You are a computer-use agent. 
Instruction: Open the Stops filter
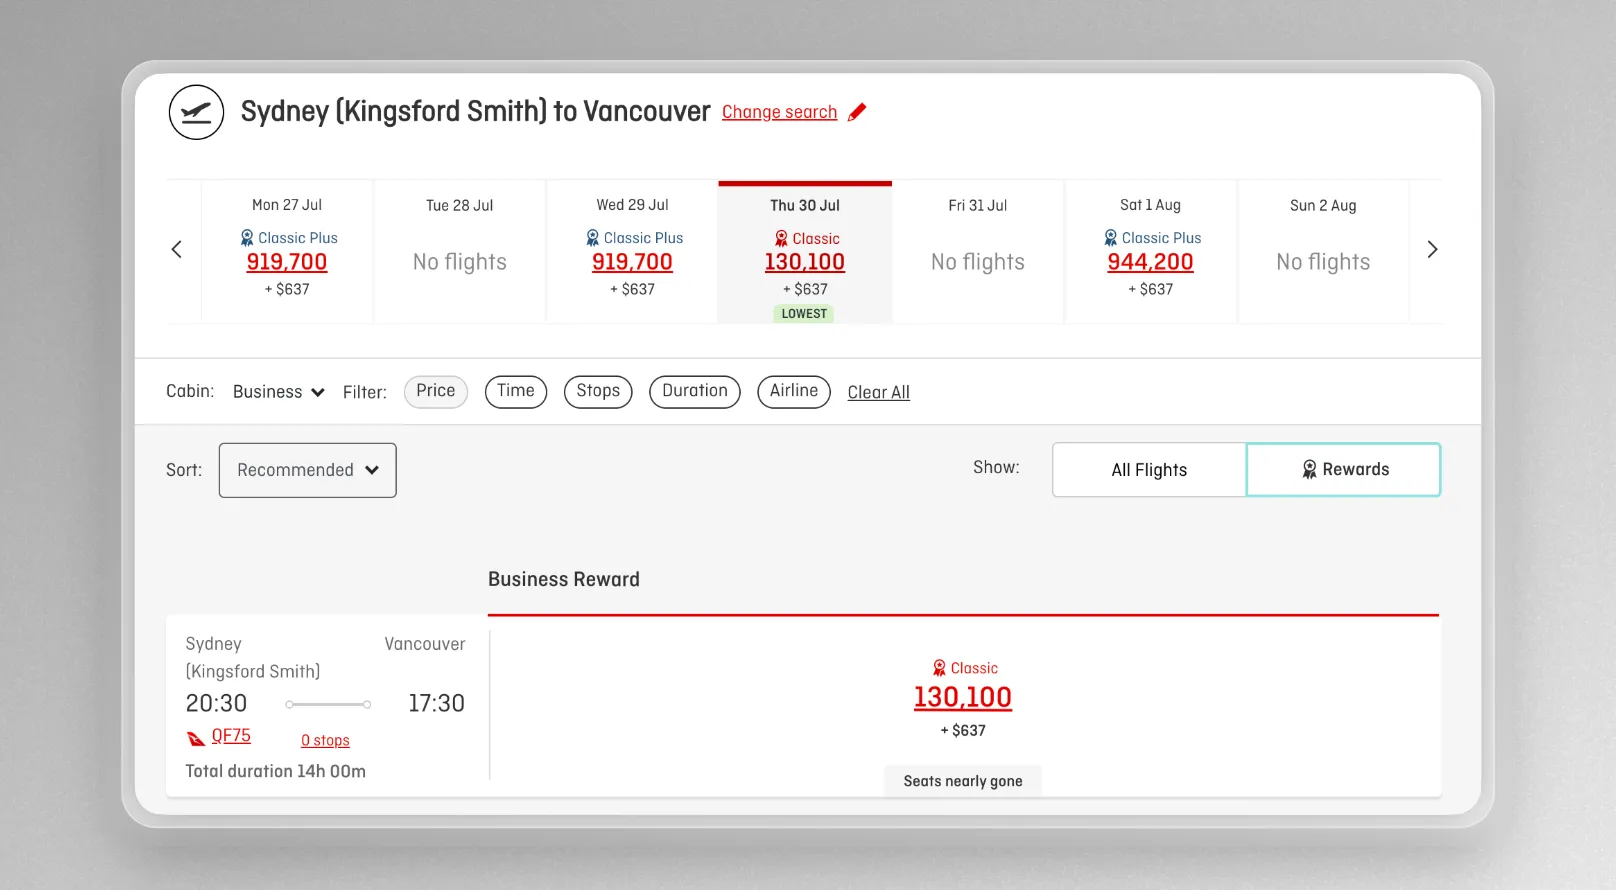coord(598,391)
